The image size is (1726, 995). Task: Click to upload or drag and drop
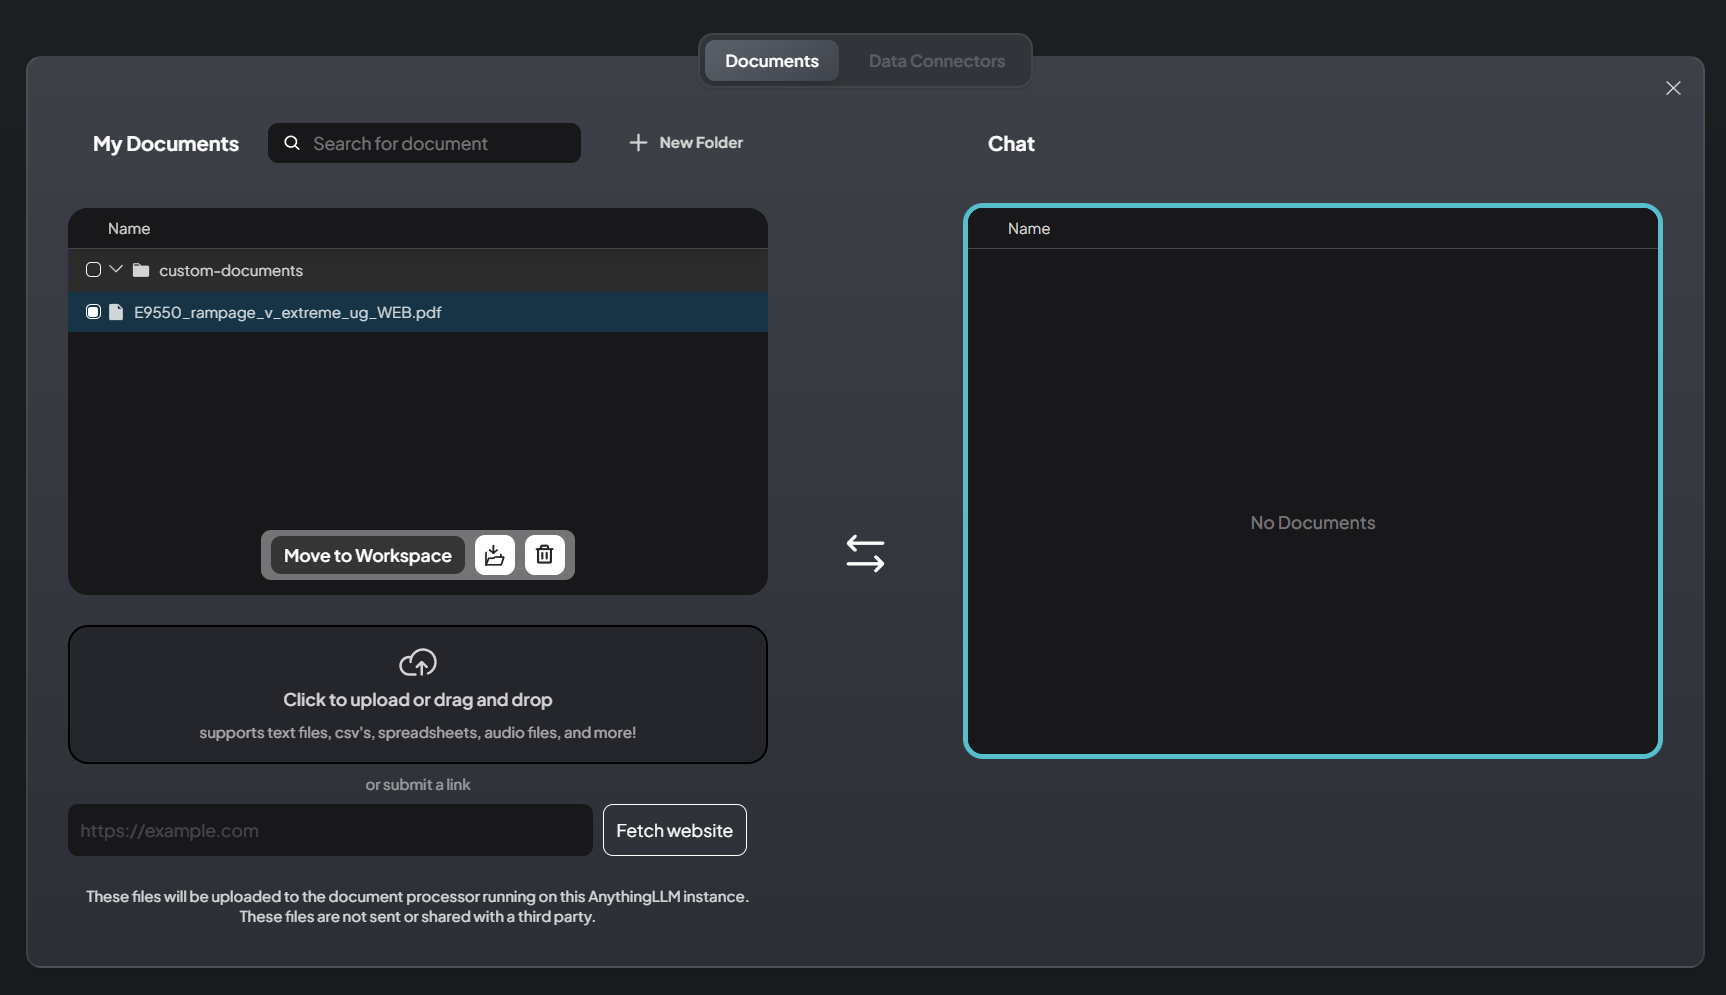(x=418, y=694)
